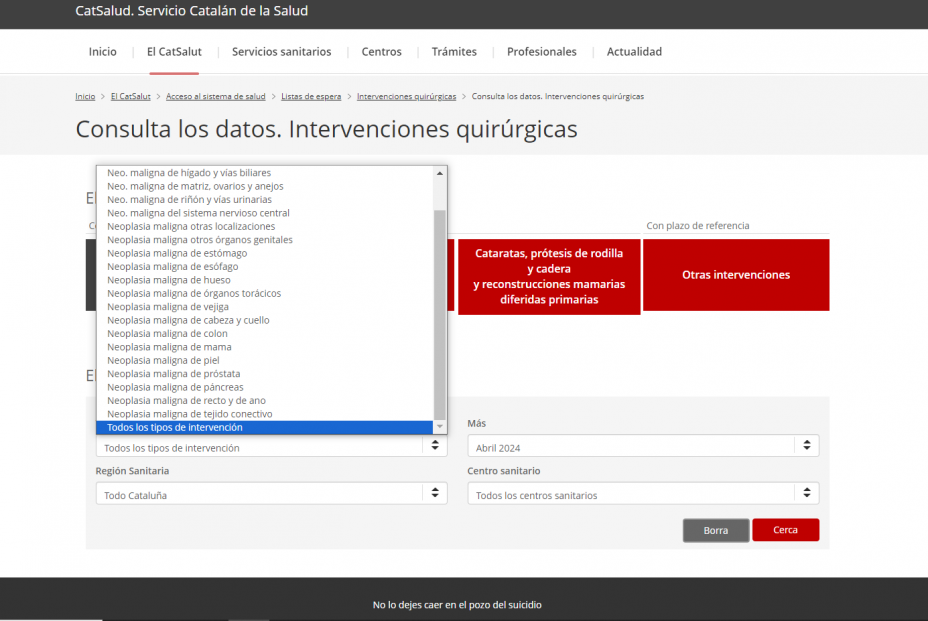Viewport: 928px width, 621px height.
Task: Go to 'Trámites' in the navigation bar
Action: (454, 51)
